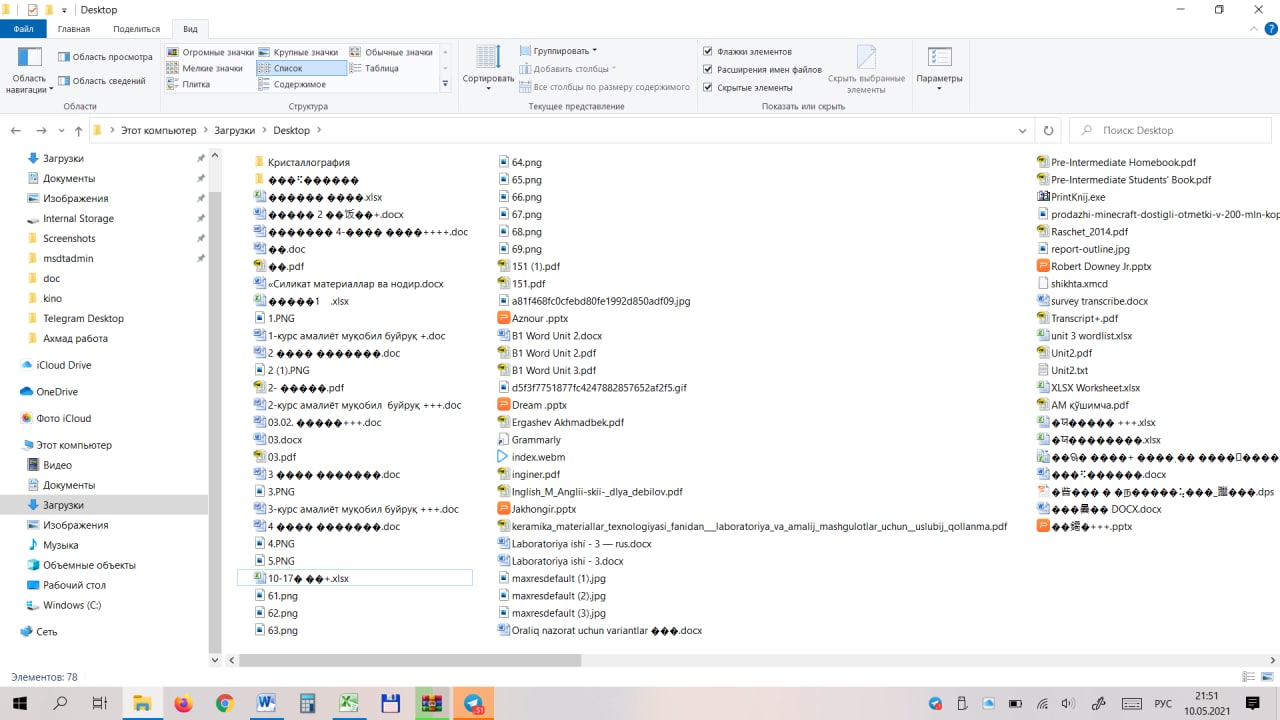The height and width of the screenshot is (720, 1280).
Task: Launch Firefox from the taskbar
Action: pos(183,703)
